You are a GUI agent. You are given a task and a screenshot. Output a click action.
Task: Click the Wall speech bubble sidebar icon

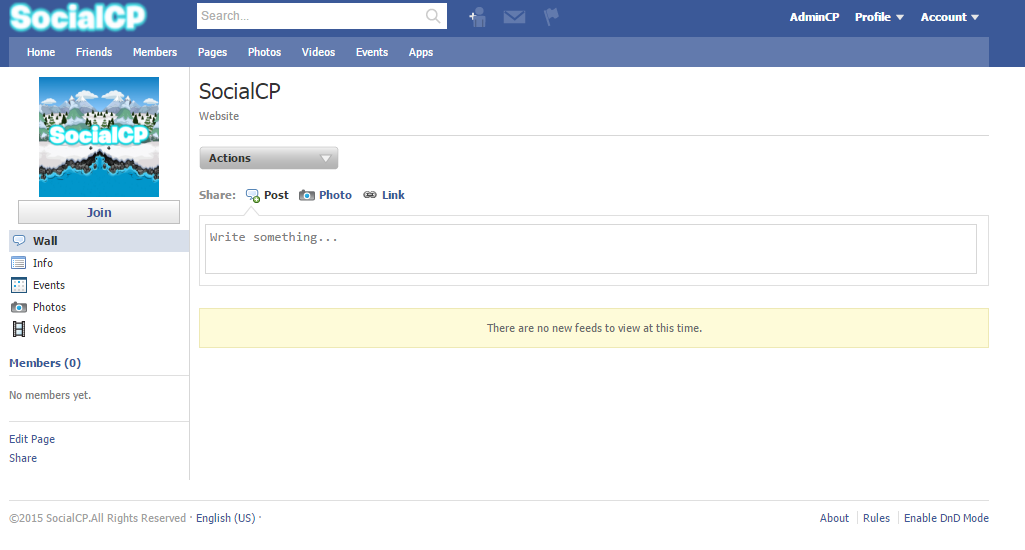click(x=19, y=241)
